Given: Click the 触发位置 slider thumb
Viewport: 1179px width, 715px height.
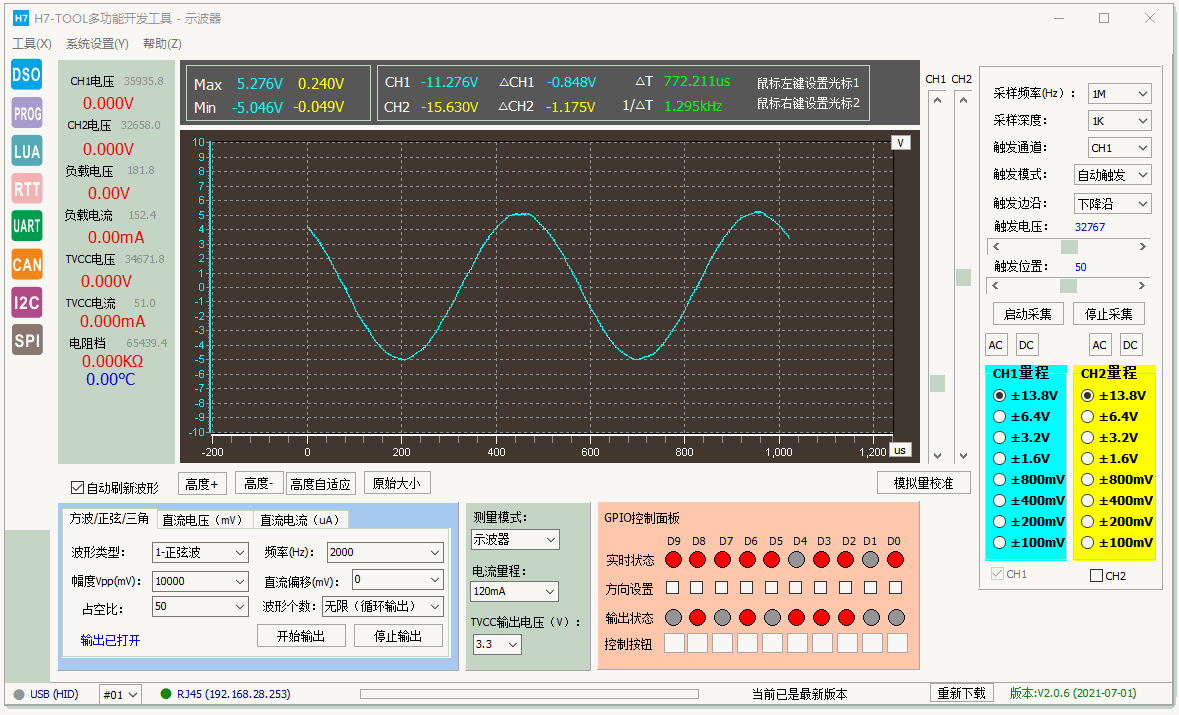Looking at the screenshot, I should pos(1068,286).
